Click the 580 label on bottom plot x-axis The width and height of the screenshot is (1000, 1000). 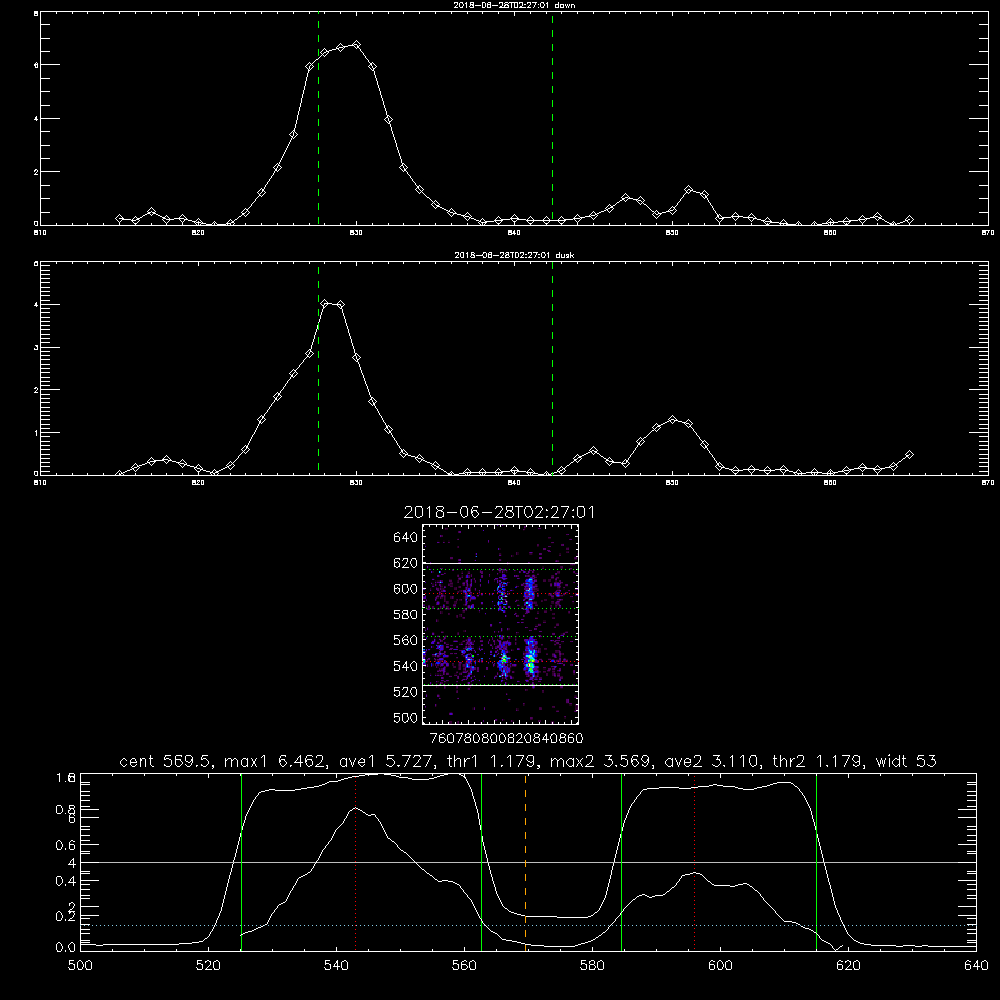[x=592, y=966]
